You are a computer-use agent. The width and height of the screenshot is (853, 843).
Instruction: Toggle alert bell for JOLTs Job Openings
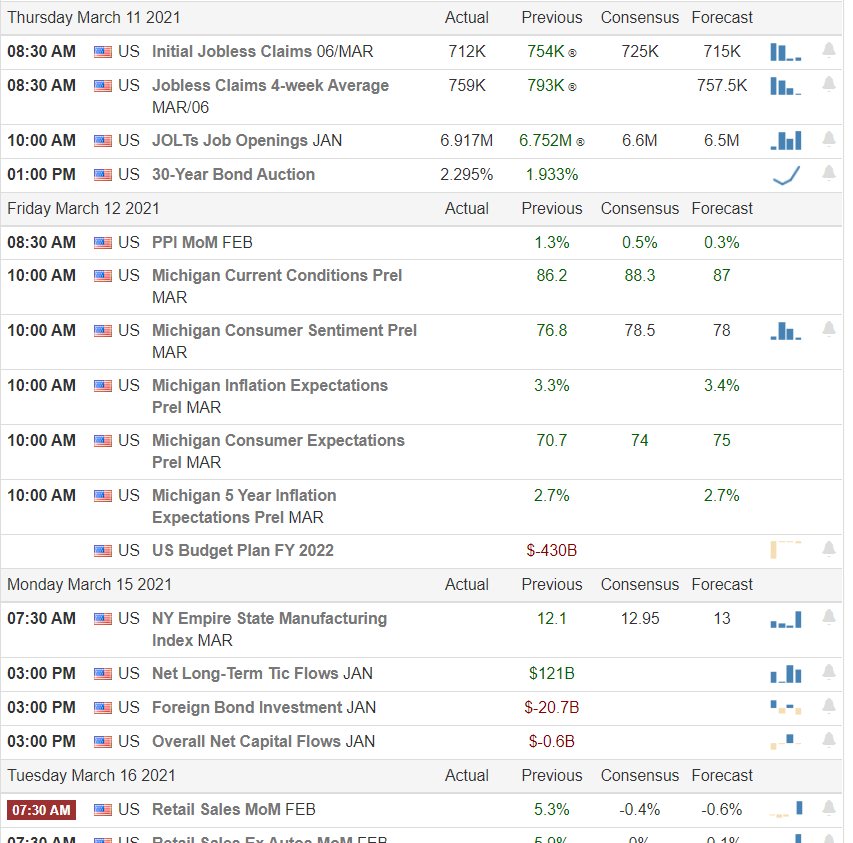click(x=829, y=140)
